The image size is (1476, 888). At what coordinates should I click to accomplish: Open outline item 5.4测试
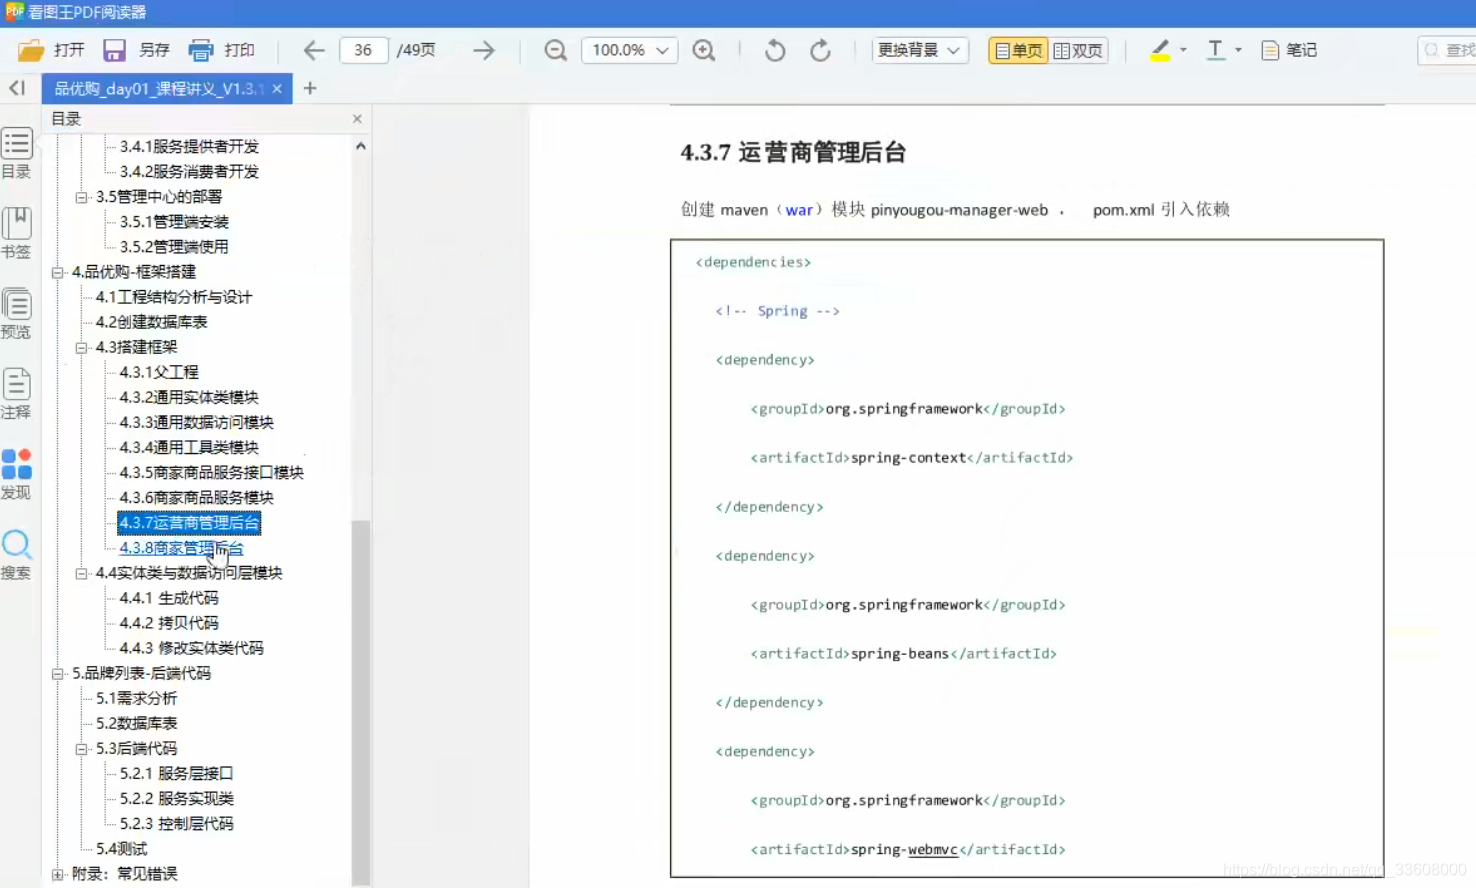121,849
